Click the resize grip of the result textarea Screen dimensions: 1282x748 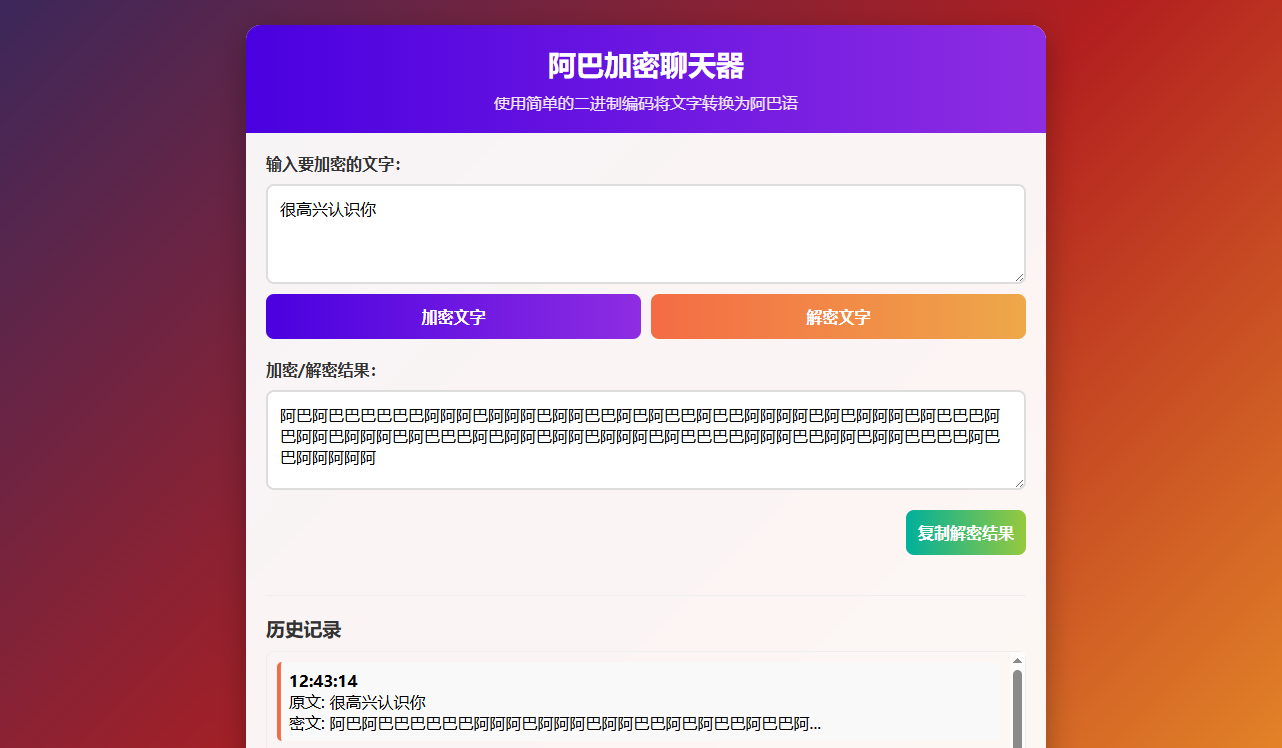1018,482
